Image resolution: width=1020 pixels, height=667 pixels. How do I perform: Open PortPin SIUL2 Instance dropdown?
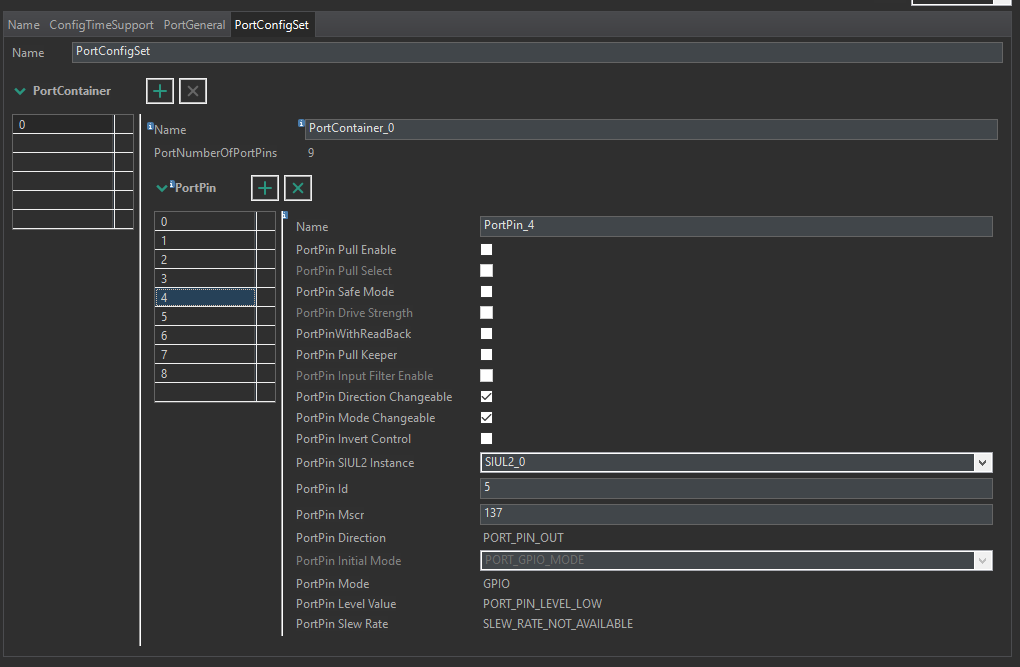[x=983, y=462]
